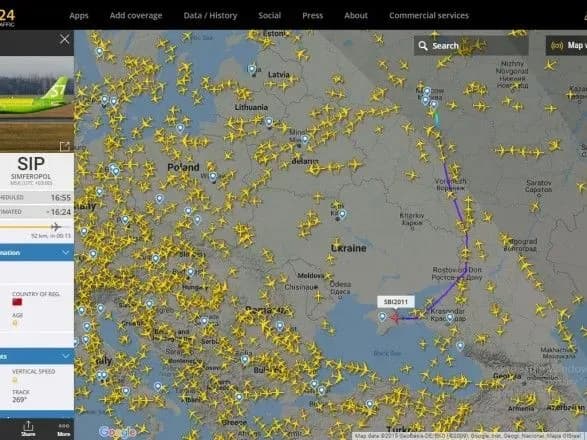Click the search magnifier icon
This screenshot has height=440, width=587.
pos(423,46)
